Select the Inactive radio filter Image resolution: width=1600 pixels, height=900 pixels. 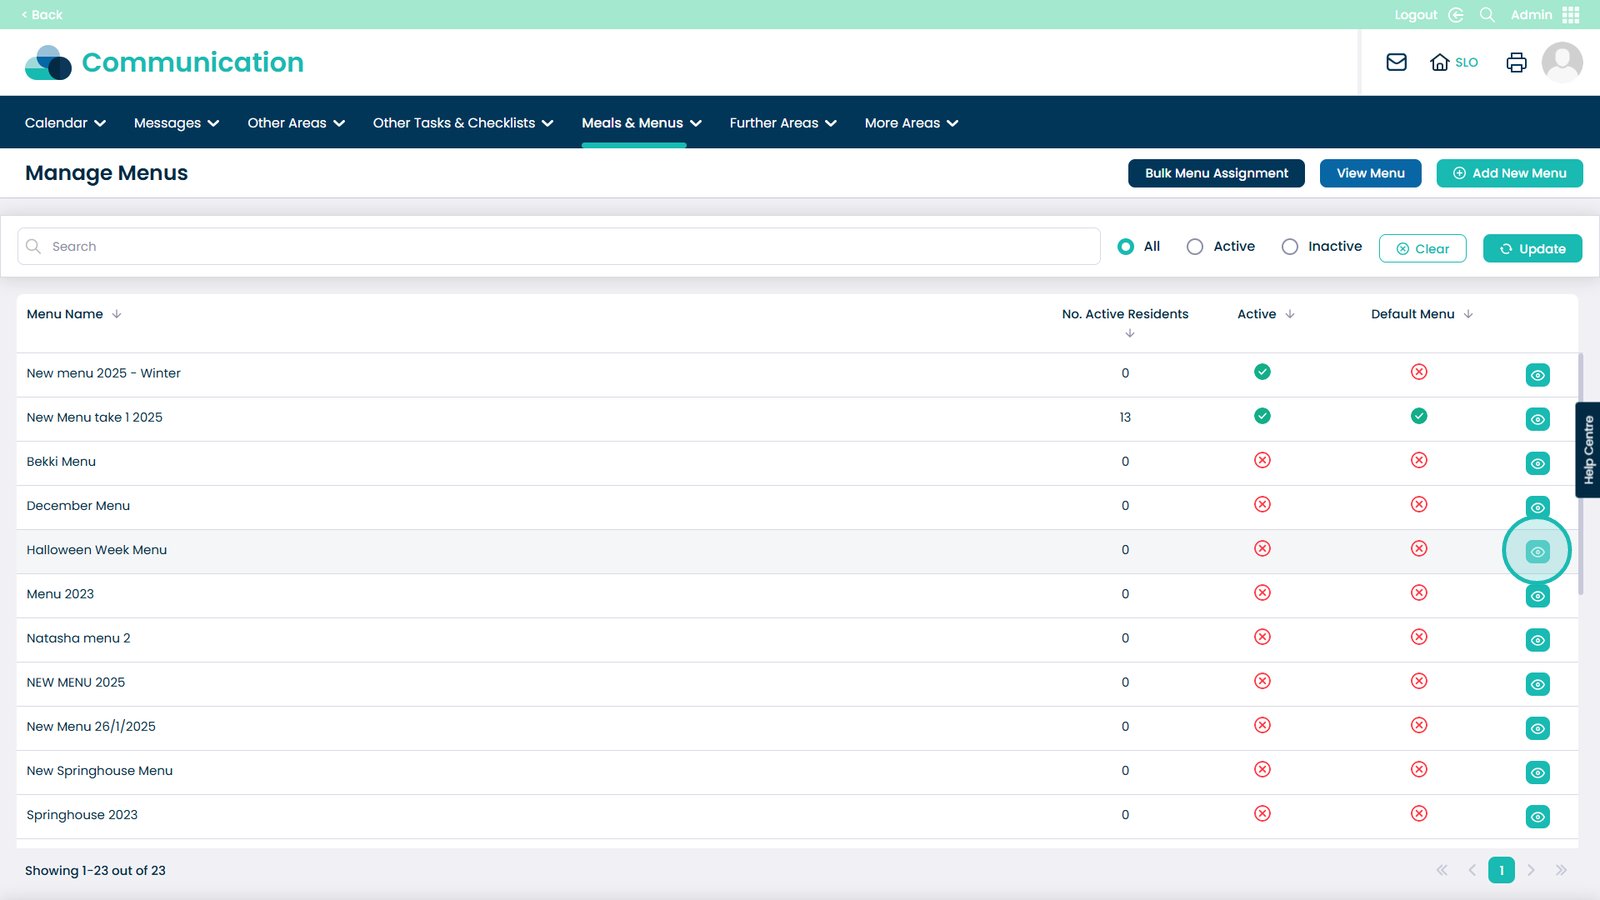tap(1290, 247)
